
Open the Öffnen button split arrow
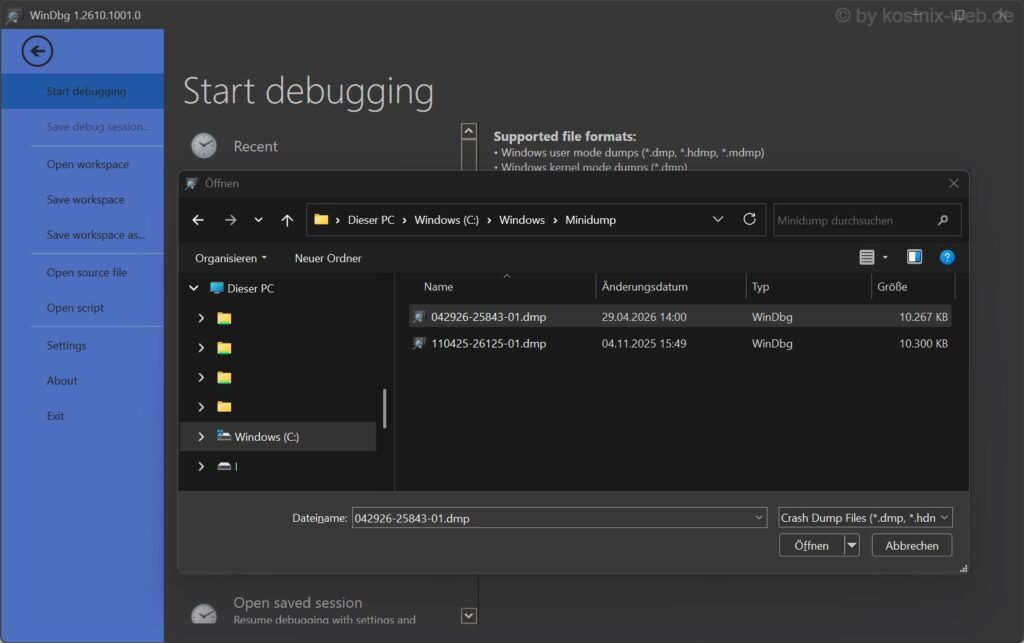click(852, 545)
